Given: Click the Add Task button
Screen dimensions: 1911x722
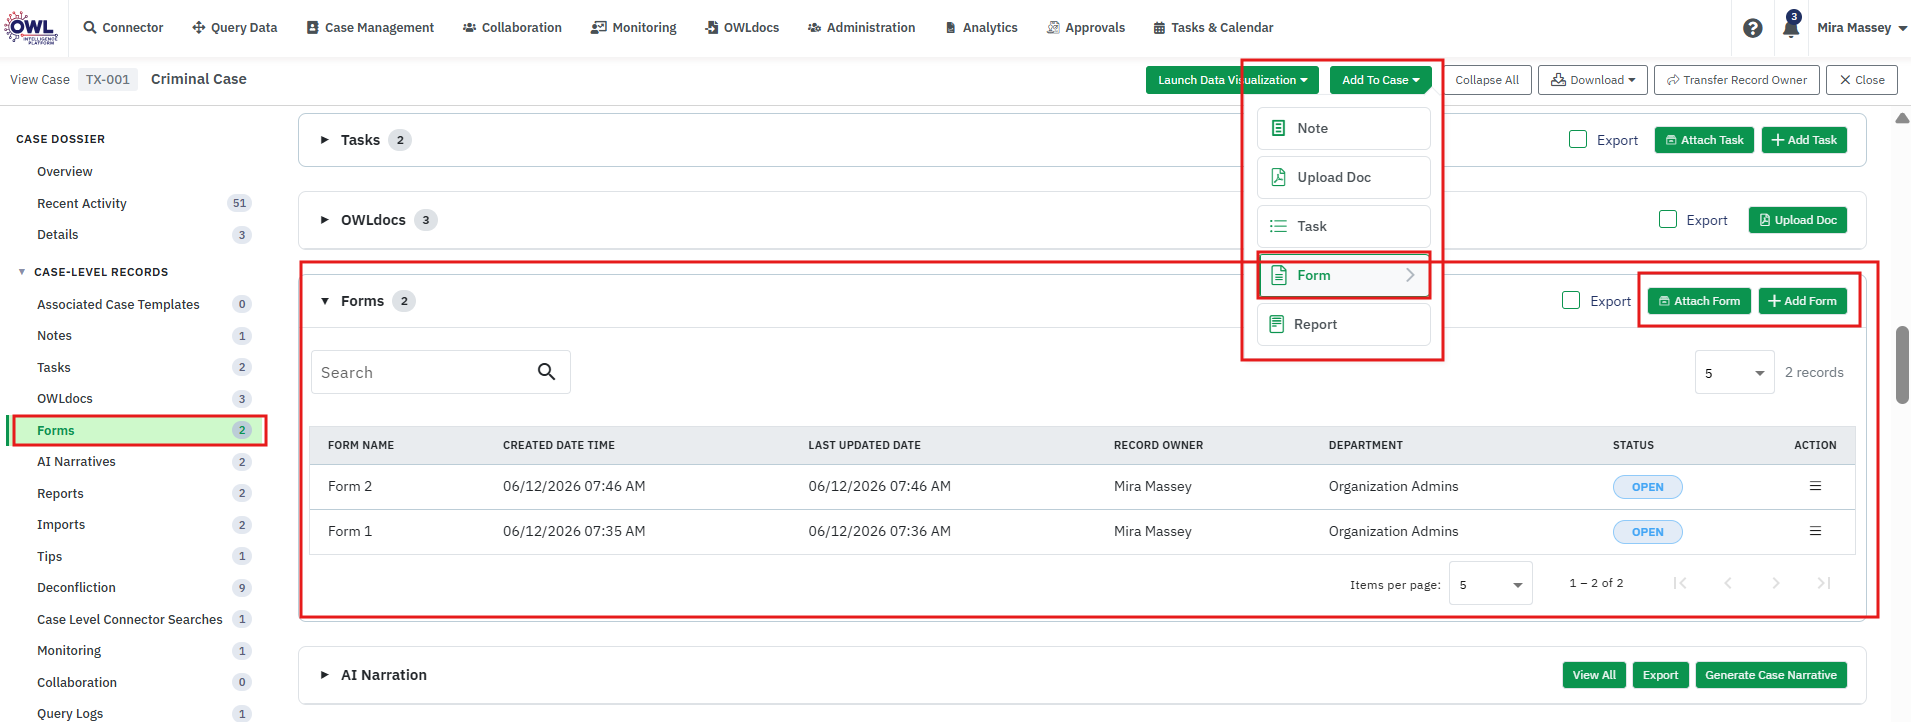Looking at the screenshot, I should pos(1804,140).
